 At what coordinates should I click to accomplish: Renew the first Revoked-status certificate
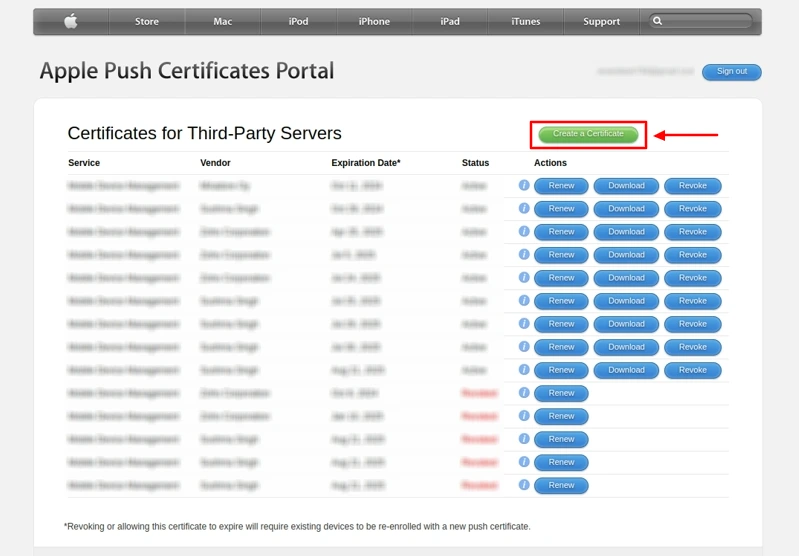(561, 393)
